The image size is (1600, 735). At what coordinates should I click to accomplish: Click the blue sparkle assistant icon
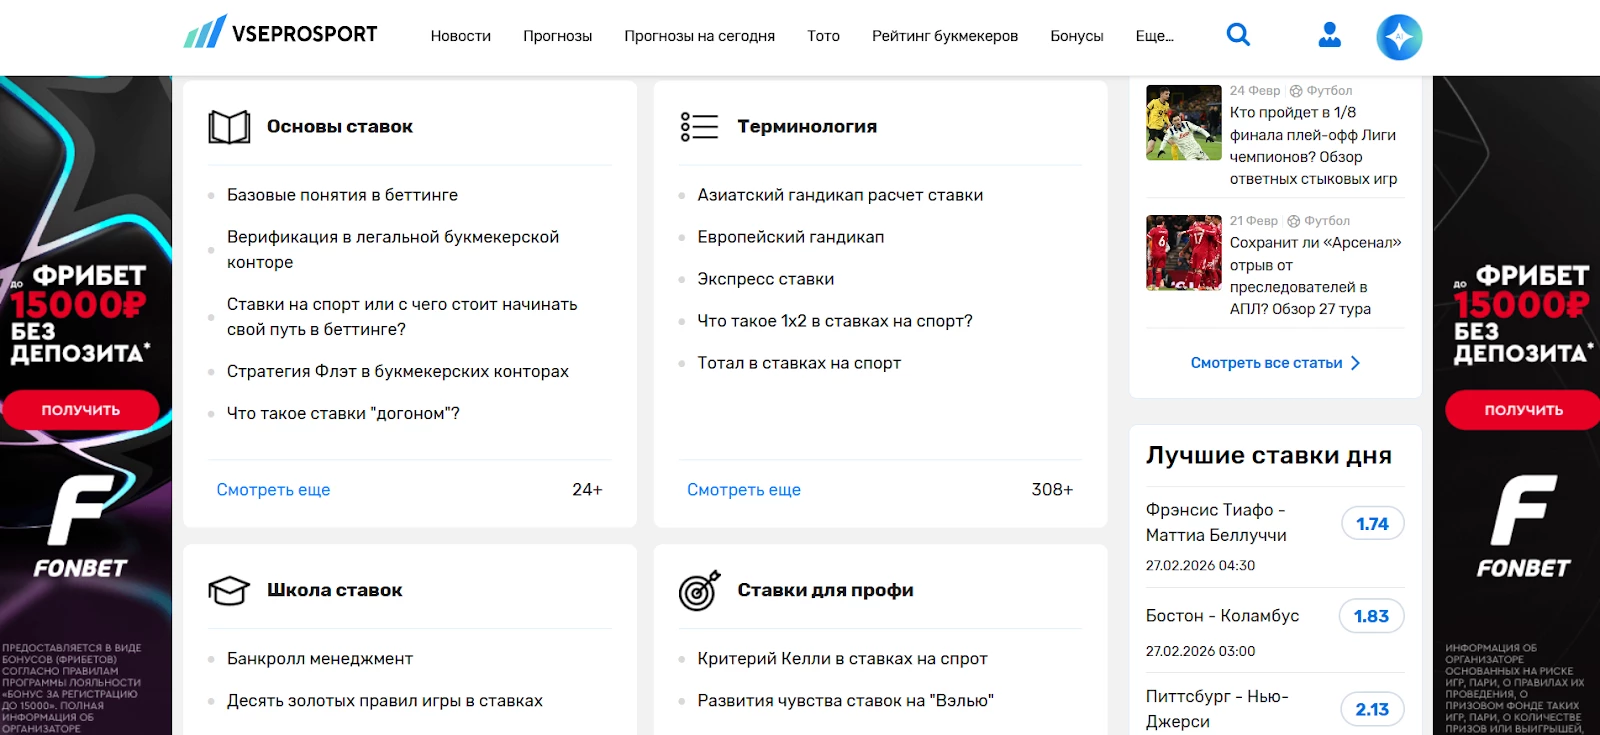pyautogui.click(x=1399, y=37)
